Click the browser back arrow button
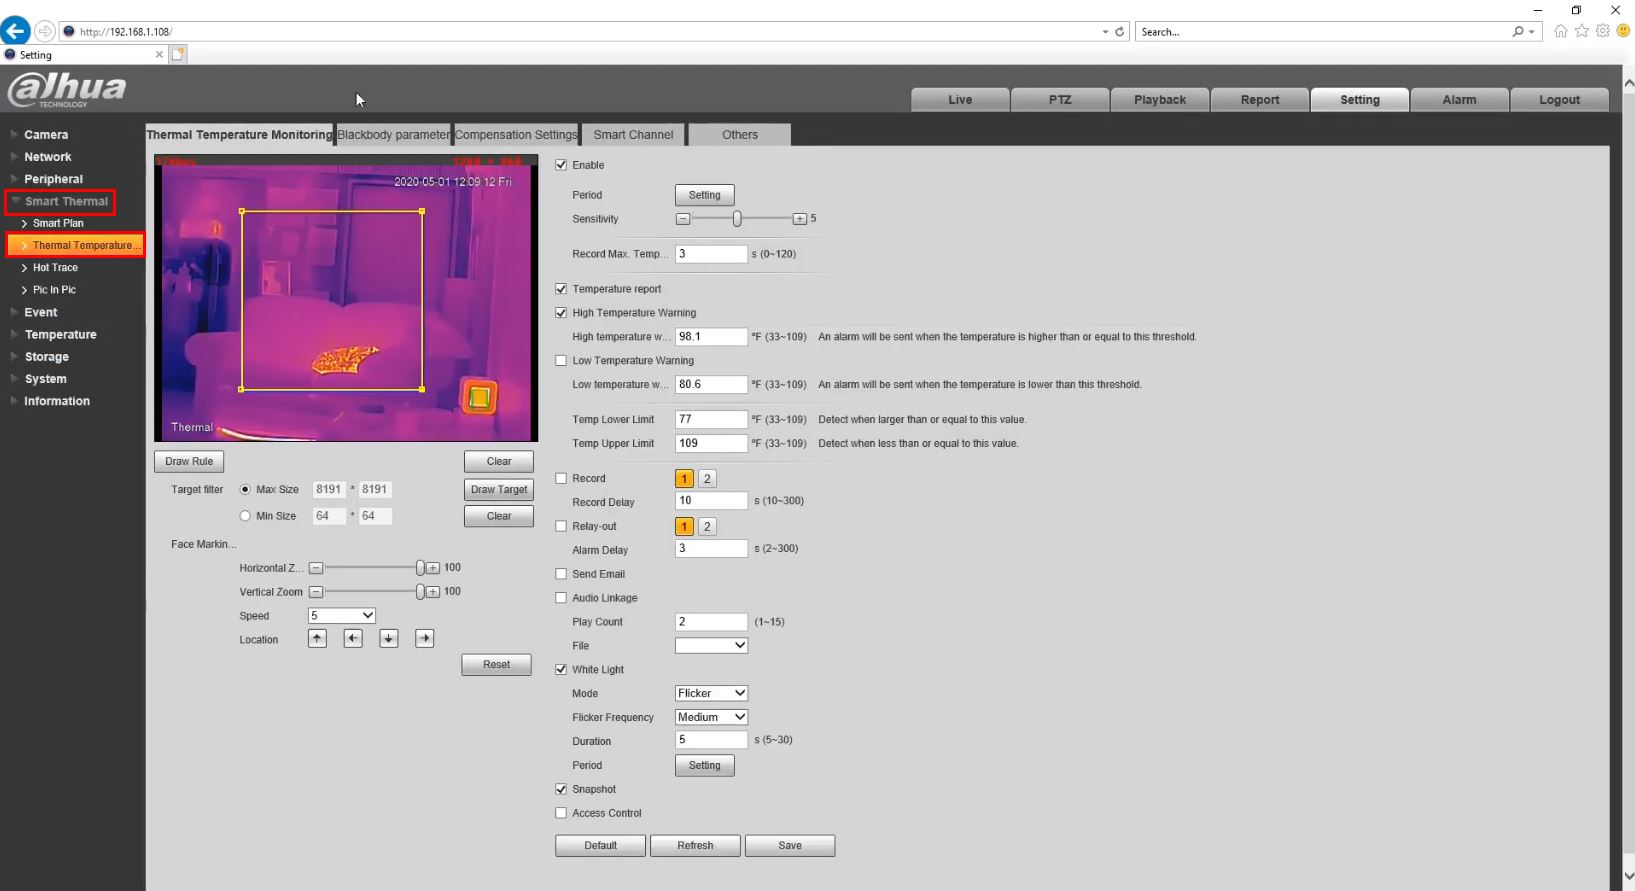Viewport: 1635px width, 891px height. click(x=16, y=31)
